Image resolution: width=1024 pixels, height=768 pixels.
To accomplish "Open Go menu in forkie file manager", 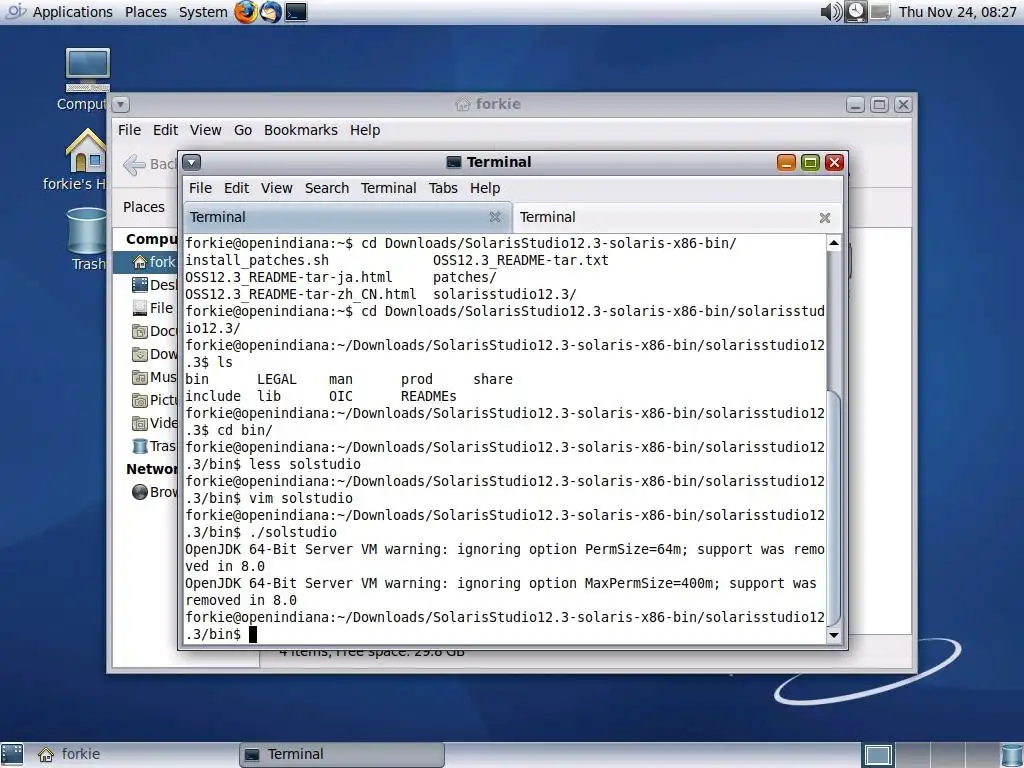I will pyautogui.click(x=243, y=130).
